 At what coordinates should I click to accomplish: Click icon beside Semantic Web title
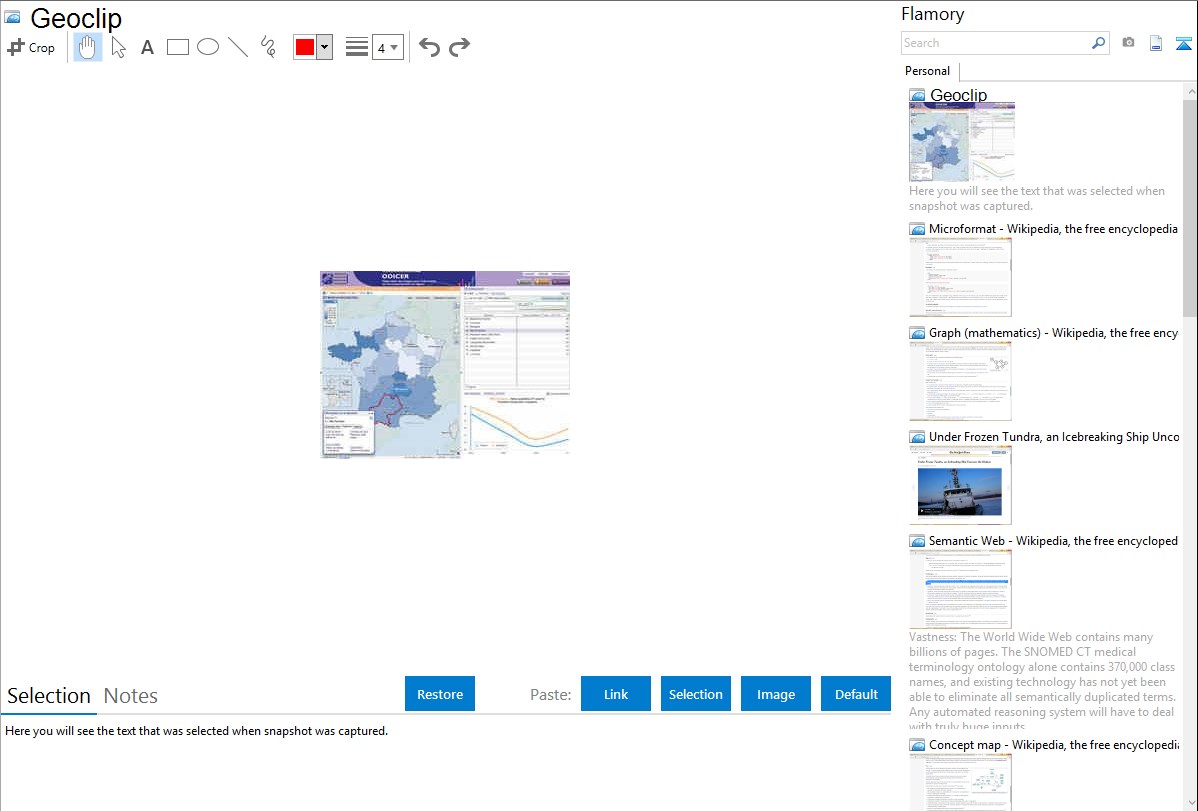pos(917,541)
